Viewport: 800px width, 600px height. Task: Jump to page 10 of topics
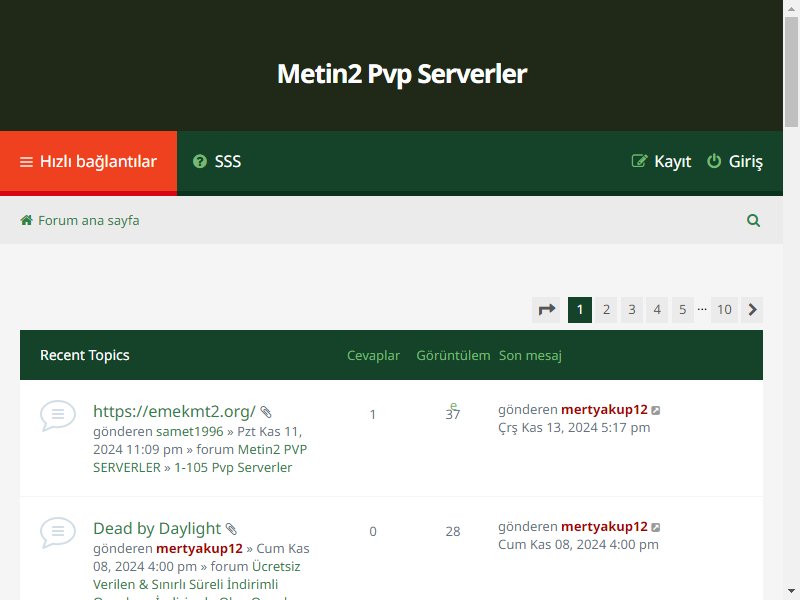pyautogui.click(x=724, y=310)
